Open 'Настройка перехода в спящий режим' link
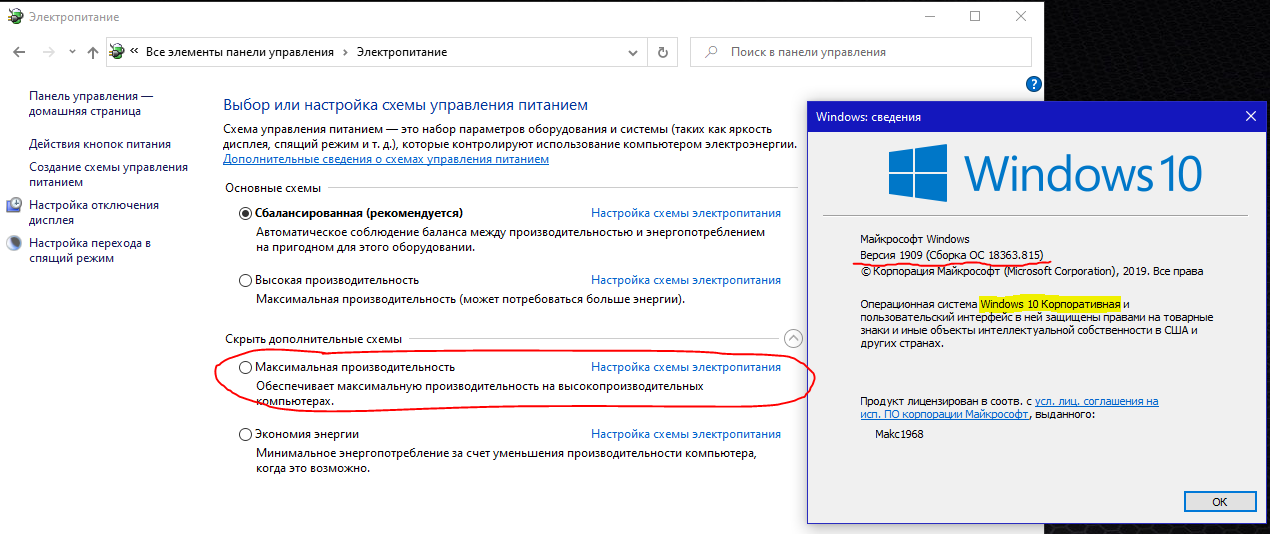The image size is (1270, 534). pos(90,250)
